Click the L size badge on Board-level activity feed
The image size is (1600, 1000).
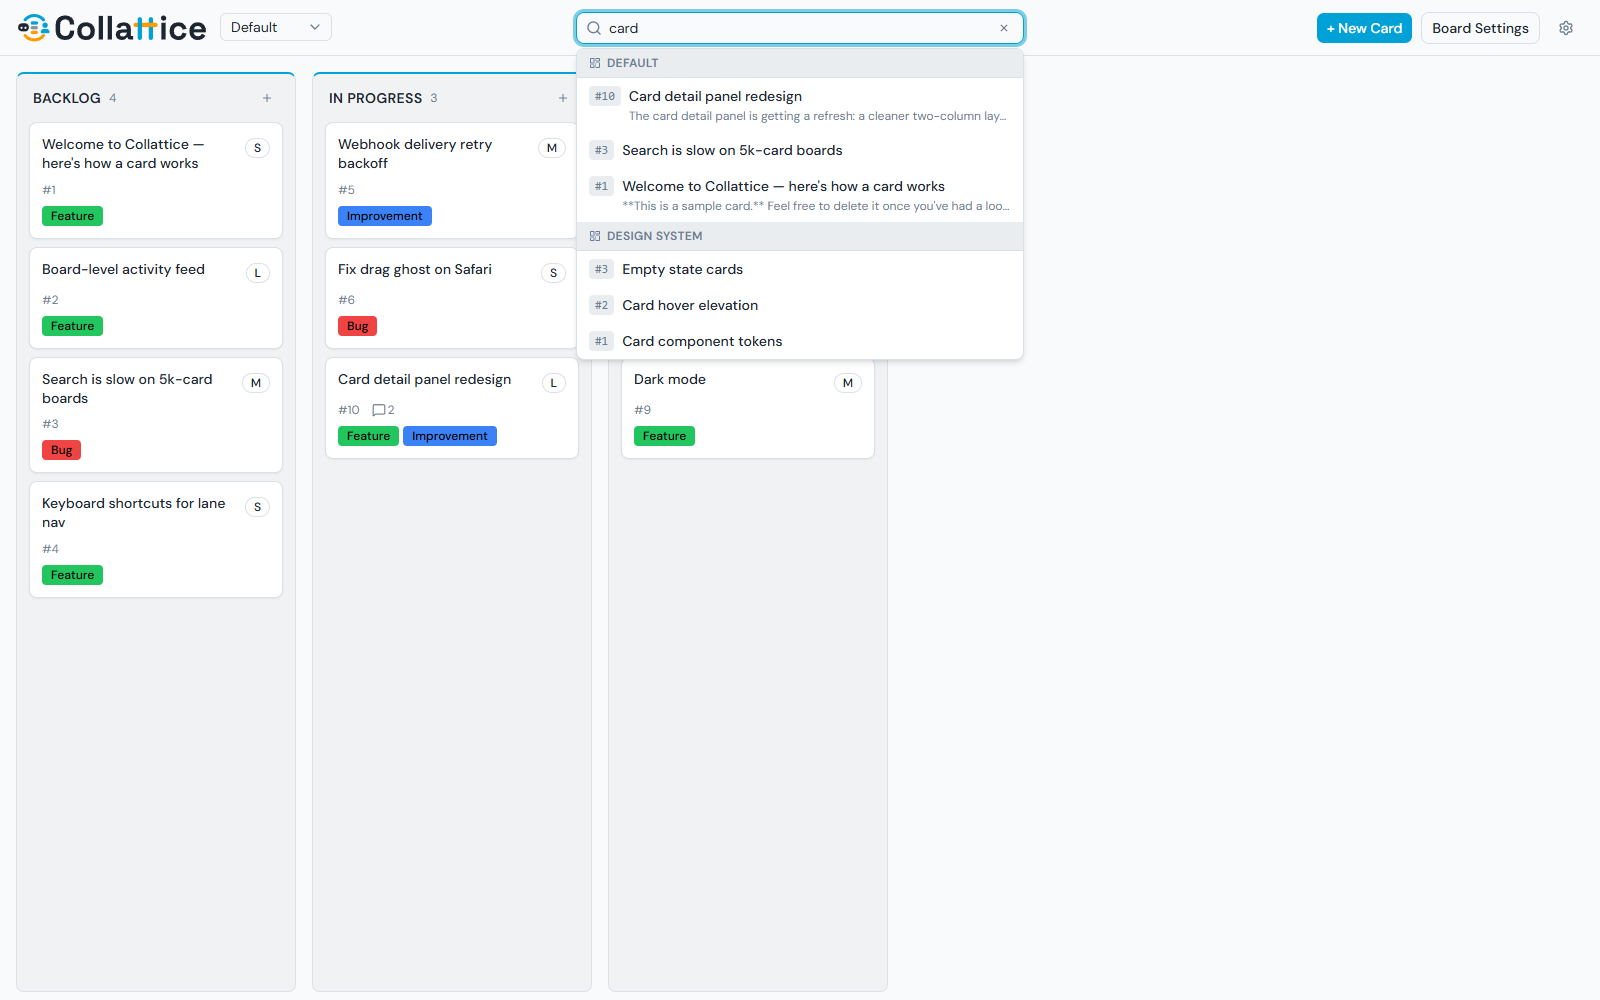(257, 273)
